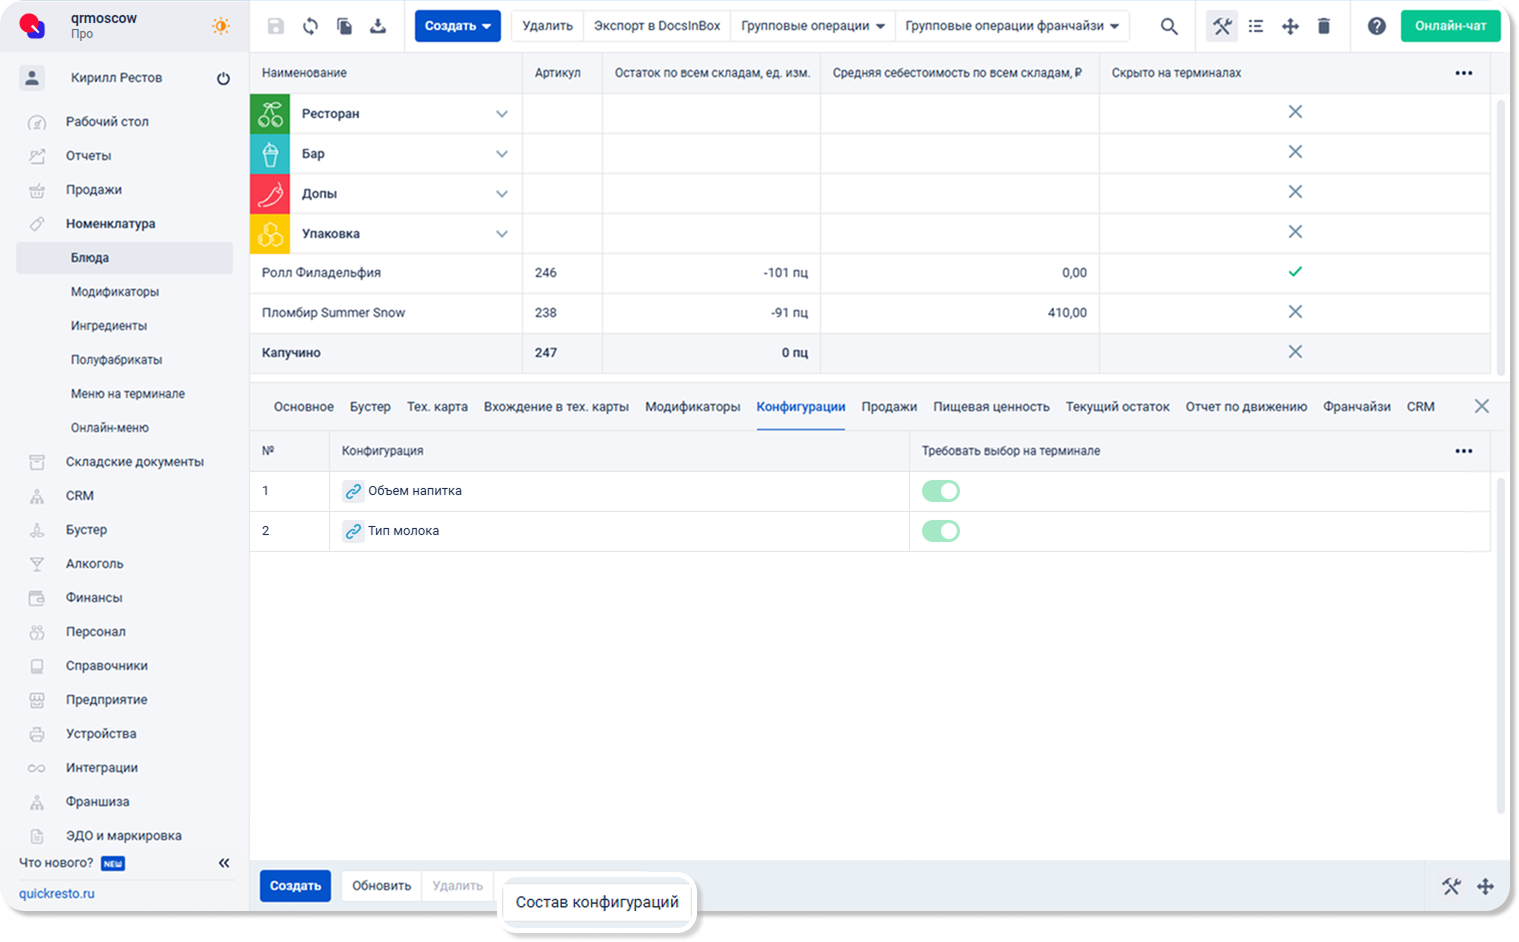This screenshot has height=942, width=1519.
Task: Open the blue Создать dropdown in top toolbar
Action: tap(458, 26)
